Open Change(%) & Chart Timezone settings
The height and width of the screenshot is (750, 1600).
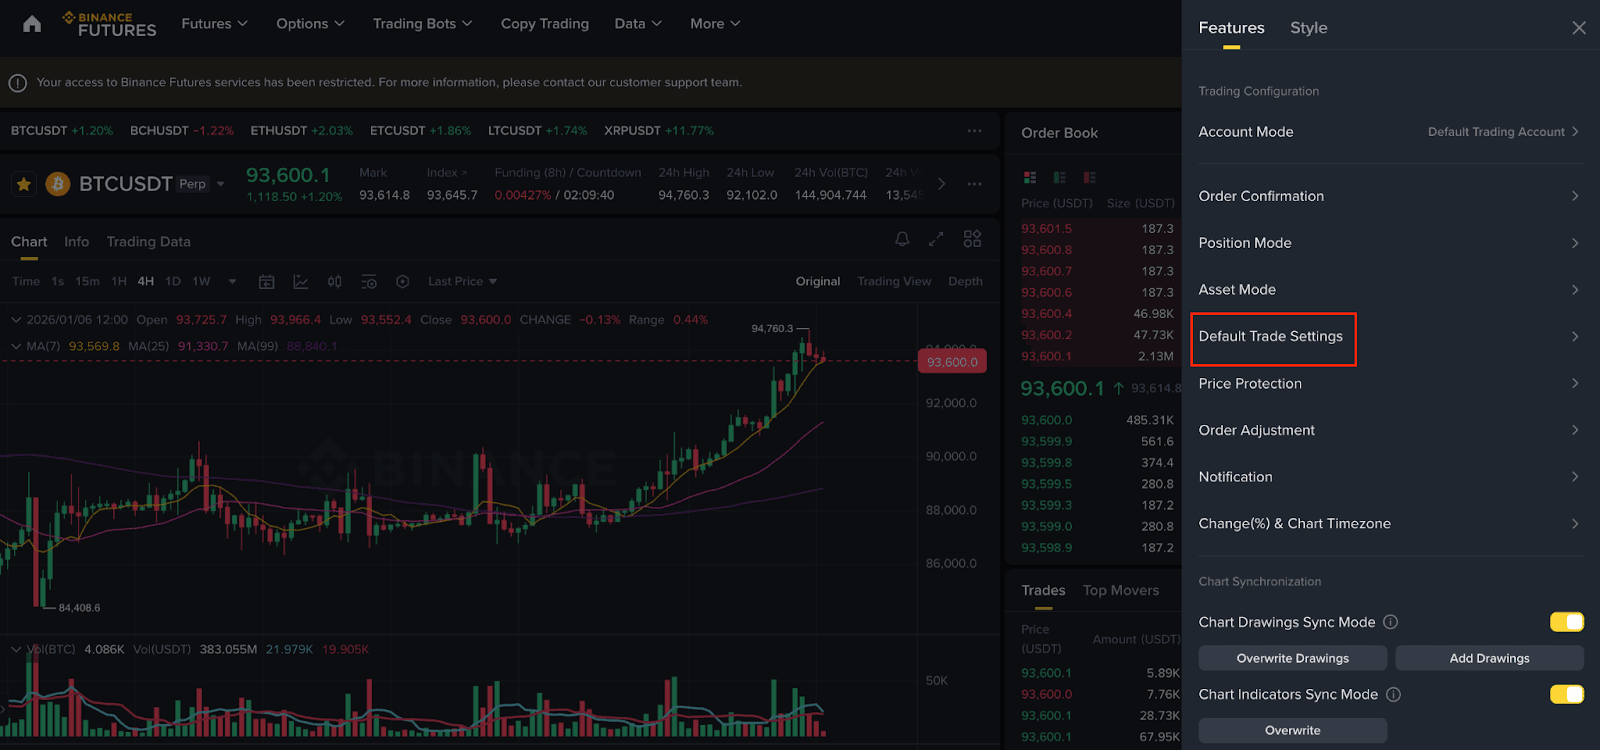1390,524
